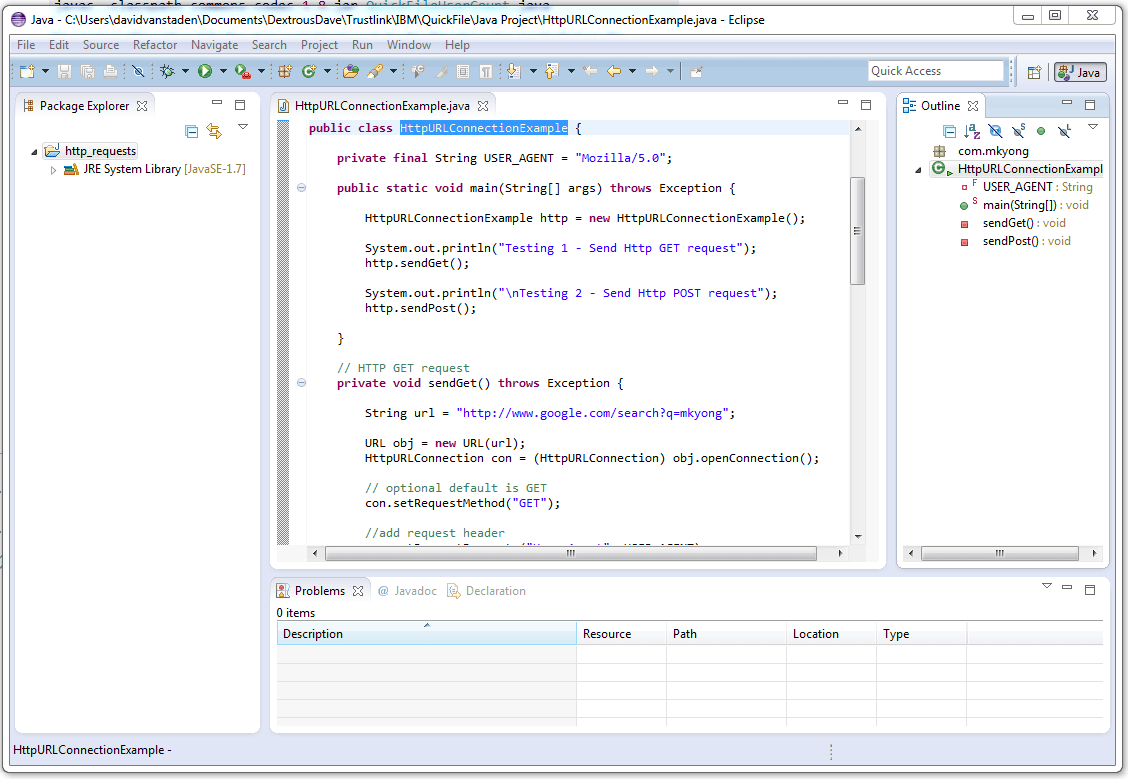Toggle Link with Editor in Package Explorer
1128x779 pixels.
214,131
